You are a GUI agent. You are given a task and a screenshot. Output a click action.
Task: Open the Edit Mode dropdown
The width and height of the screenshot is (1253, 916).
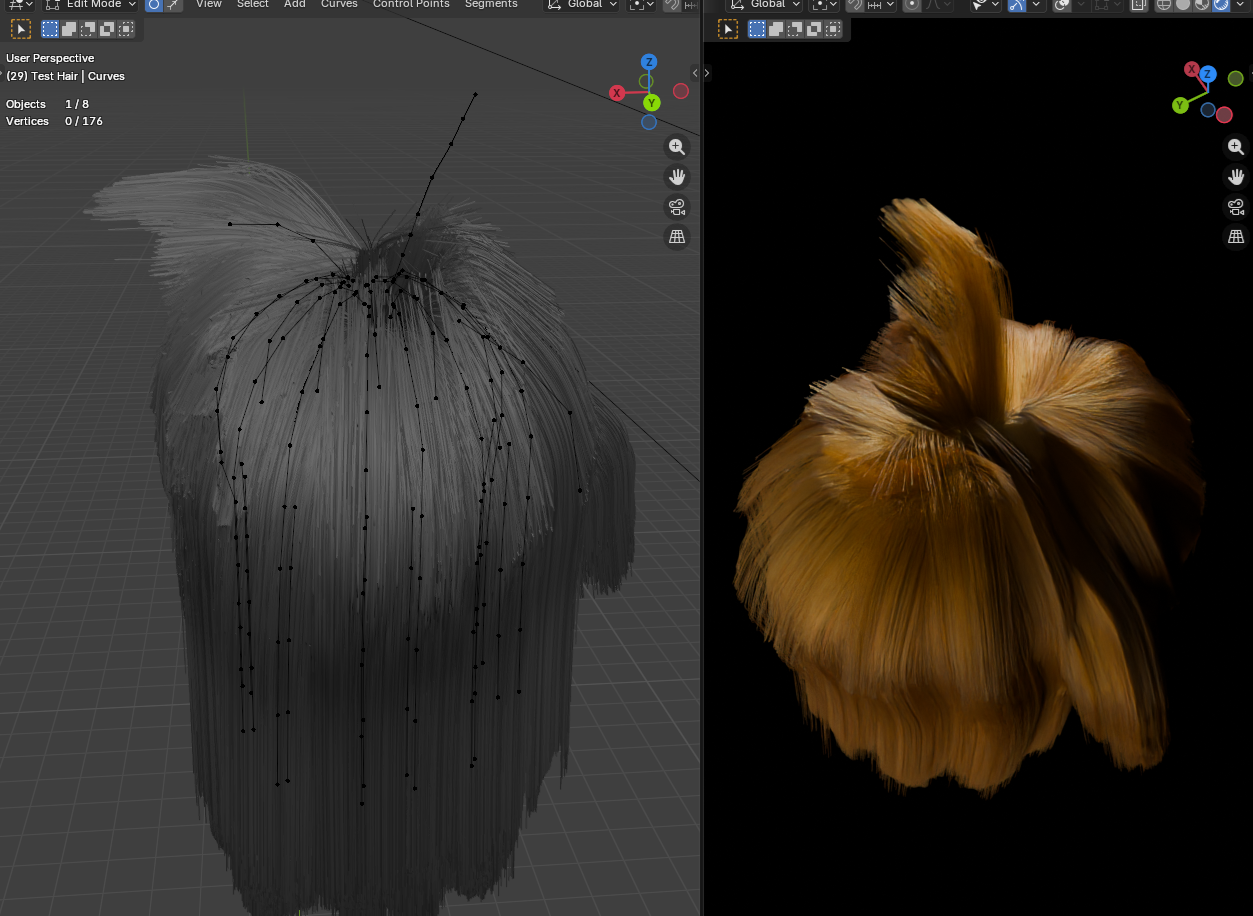tap(91, 5)
